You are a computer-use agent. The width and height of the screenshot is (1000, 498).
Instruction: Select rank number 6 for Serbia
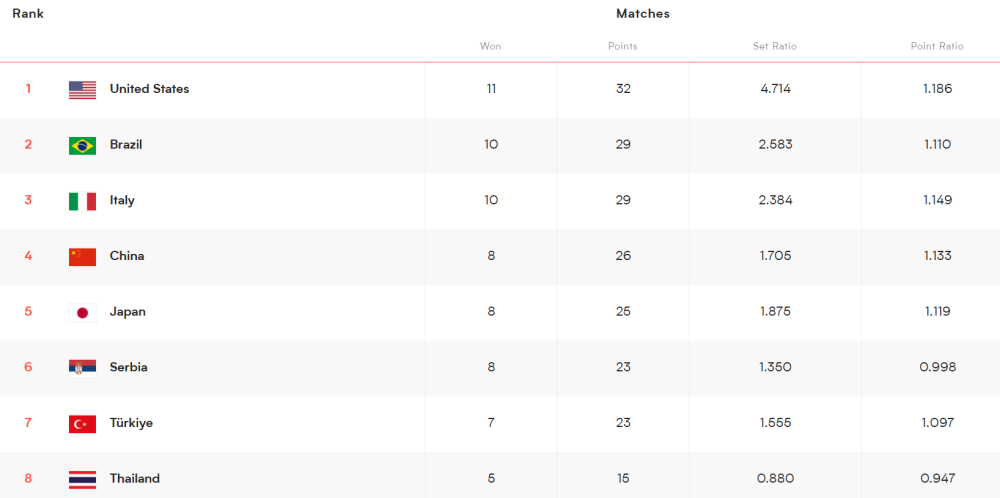(x=28, y=367)
